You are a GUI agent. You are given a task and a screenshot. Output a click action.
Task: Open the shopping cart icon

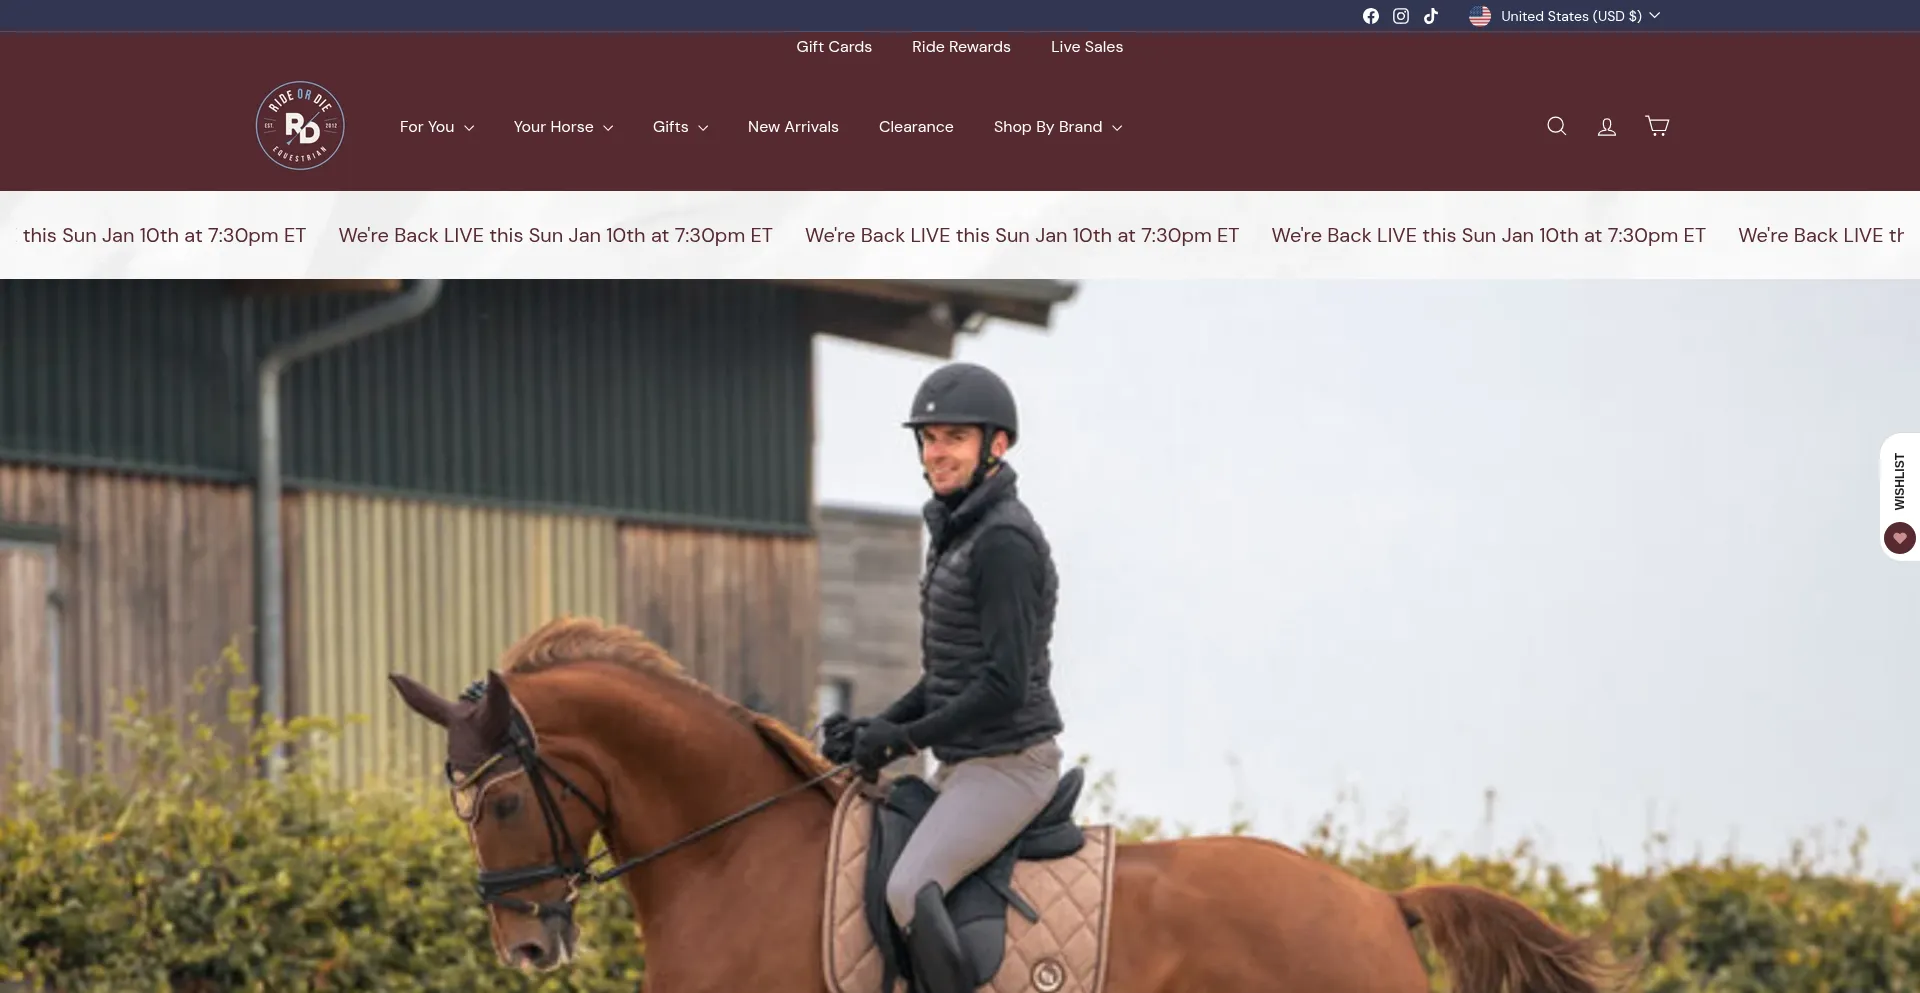tap(1657, 126)
